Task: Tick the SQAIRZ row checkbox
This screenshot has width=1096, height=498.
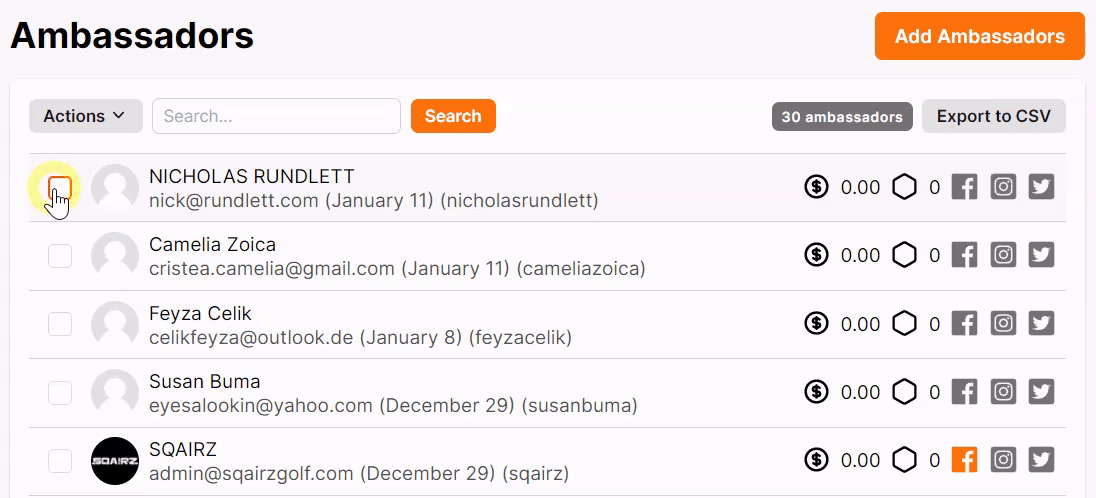Action: pos(59,461)
